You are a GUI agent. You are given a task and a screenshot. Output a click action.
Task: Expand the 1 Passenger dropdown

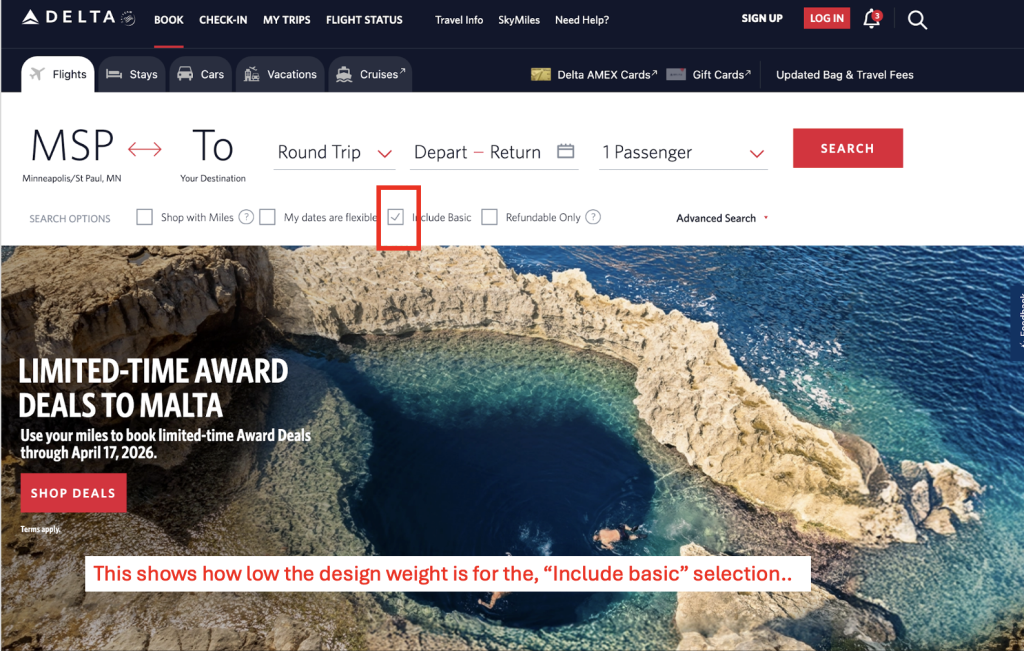point(683,153)
